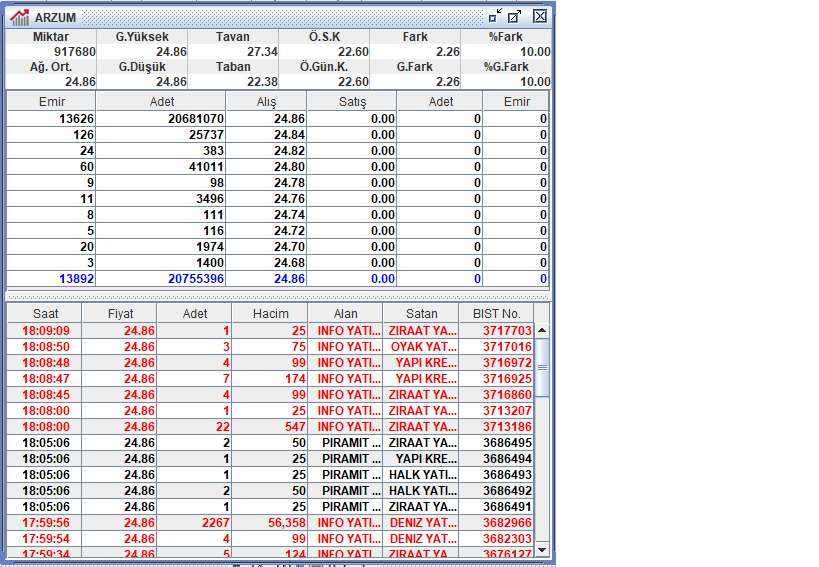Select the bid quantity 1974

210,247
